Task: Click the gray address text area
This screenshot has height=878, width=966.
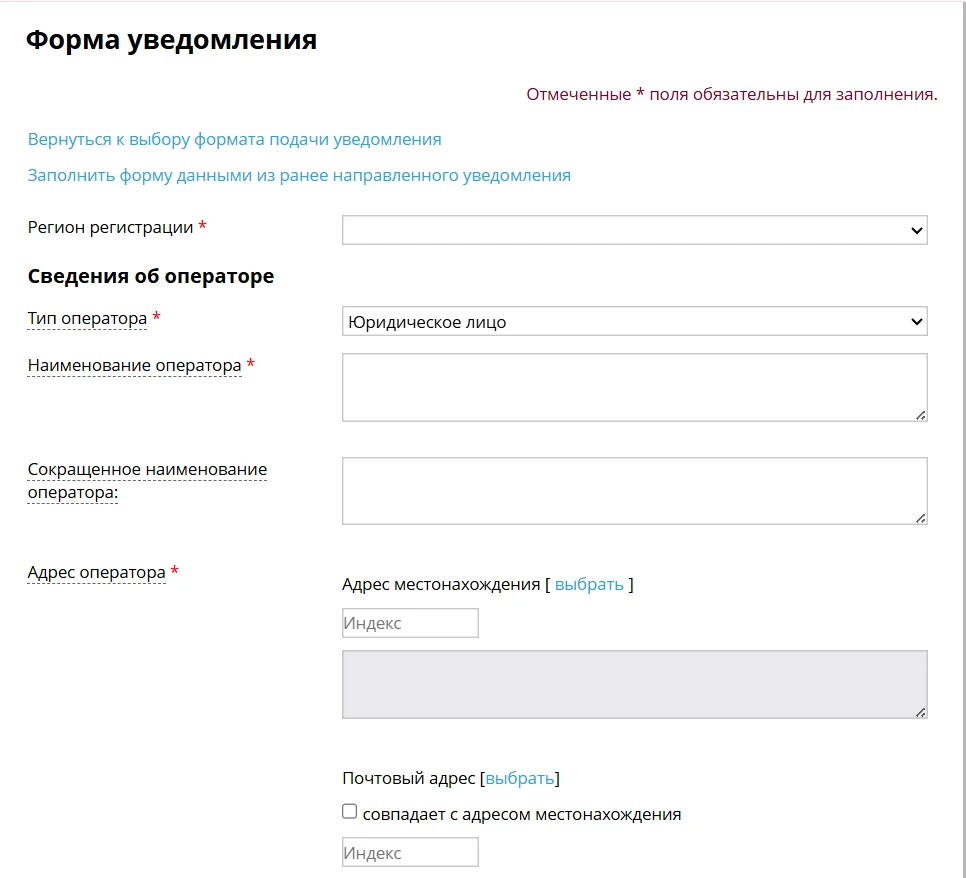Action: click(x=635, y=685)
